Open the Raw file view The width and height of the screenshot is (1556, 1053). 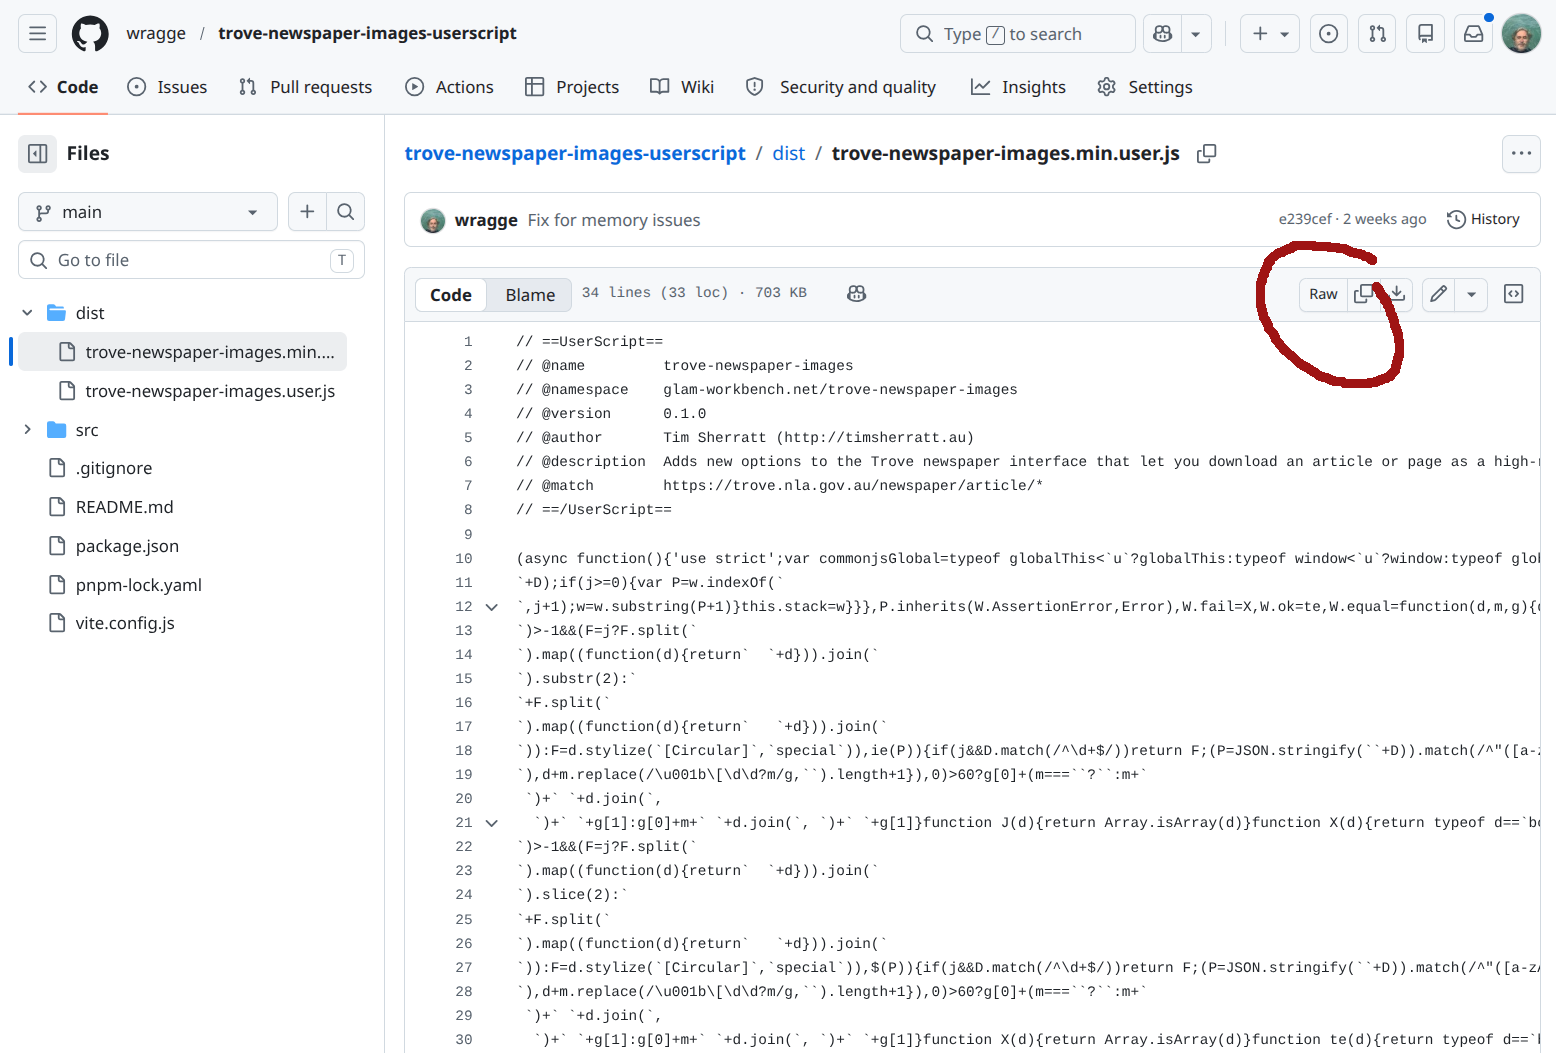click(x=1323, y=294)
